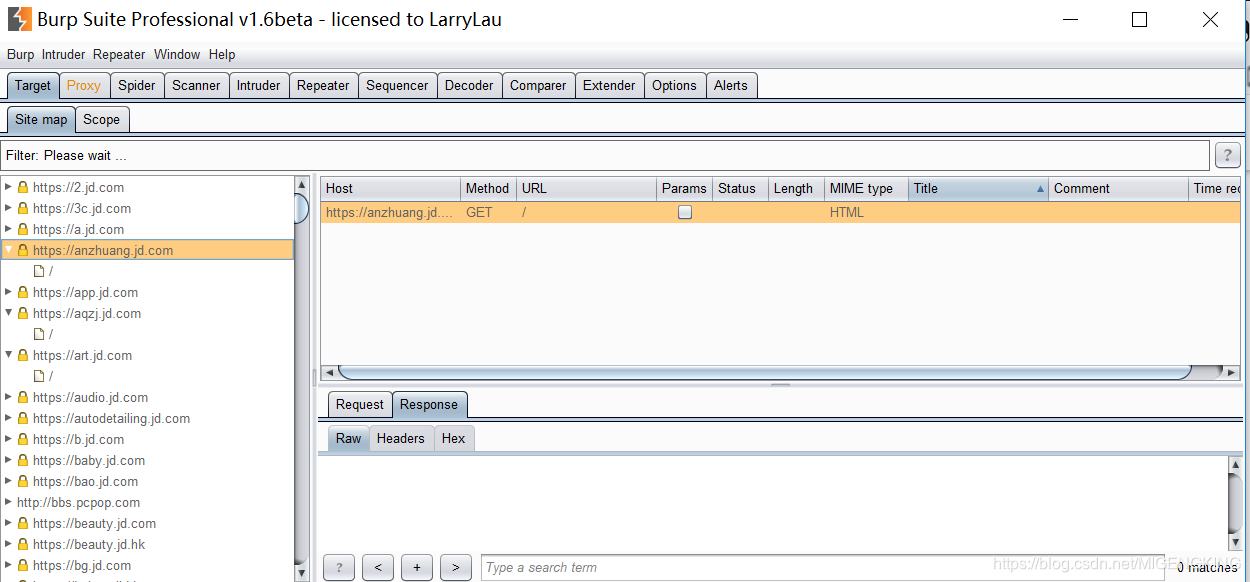Image resolution: width=1250 pixels, height=582 pixels.
Task: Sort table by Status column header
Action: click(x=740, y=188)
